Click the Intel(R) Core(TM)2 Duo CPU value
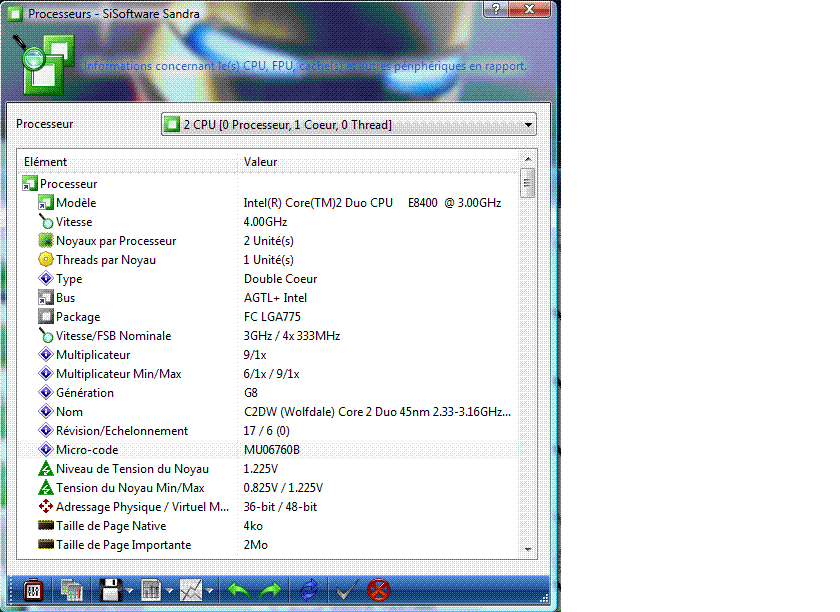Viewport: 840px width, 612px height. coord(372,203)
